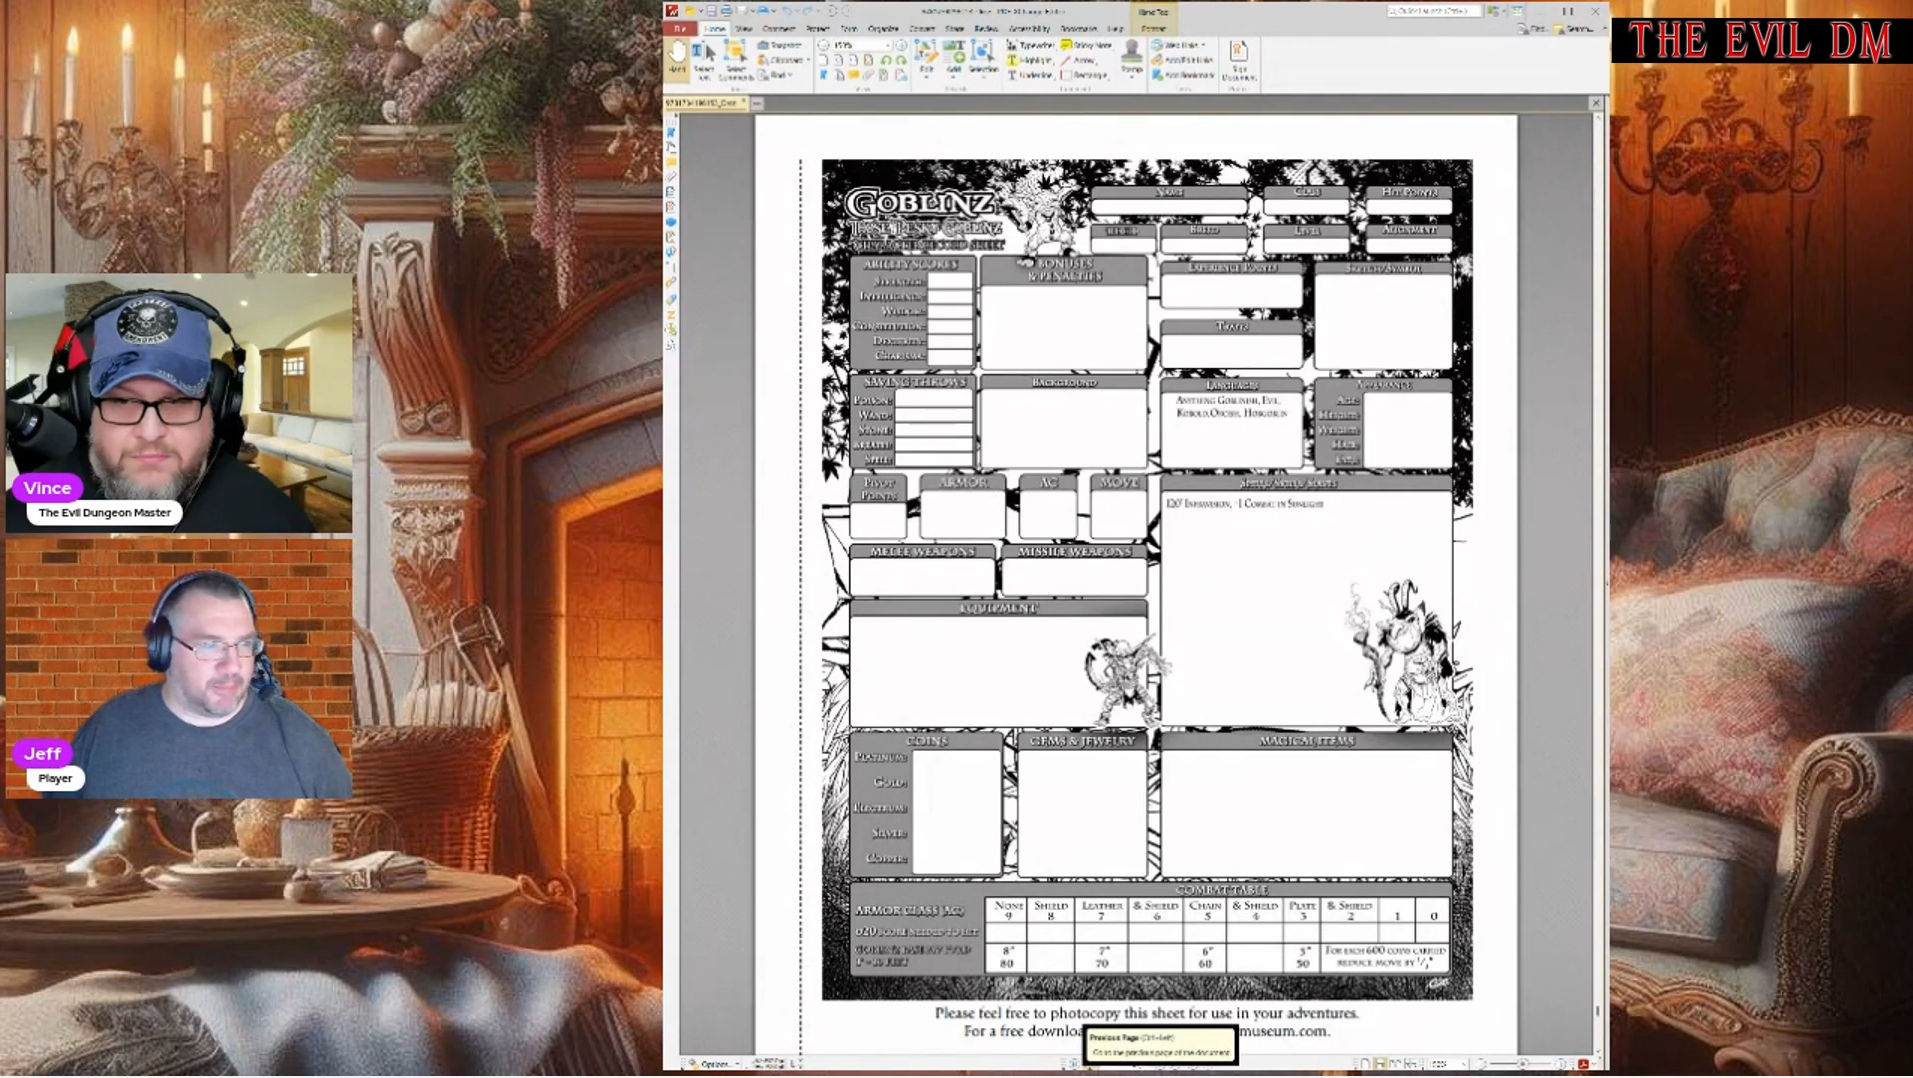Viewport: 1913px width, 1078px height.
Task: Click the Redo icon in title bar
Action: 807,11
